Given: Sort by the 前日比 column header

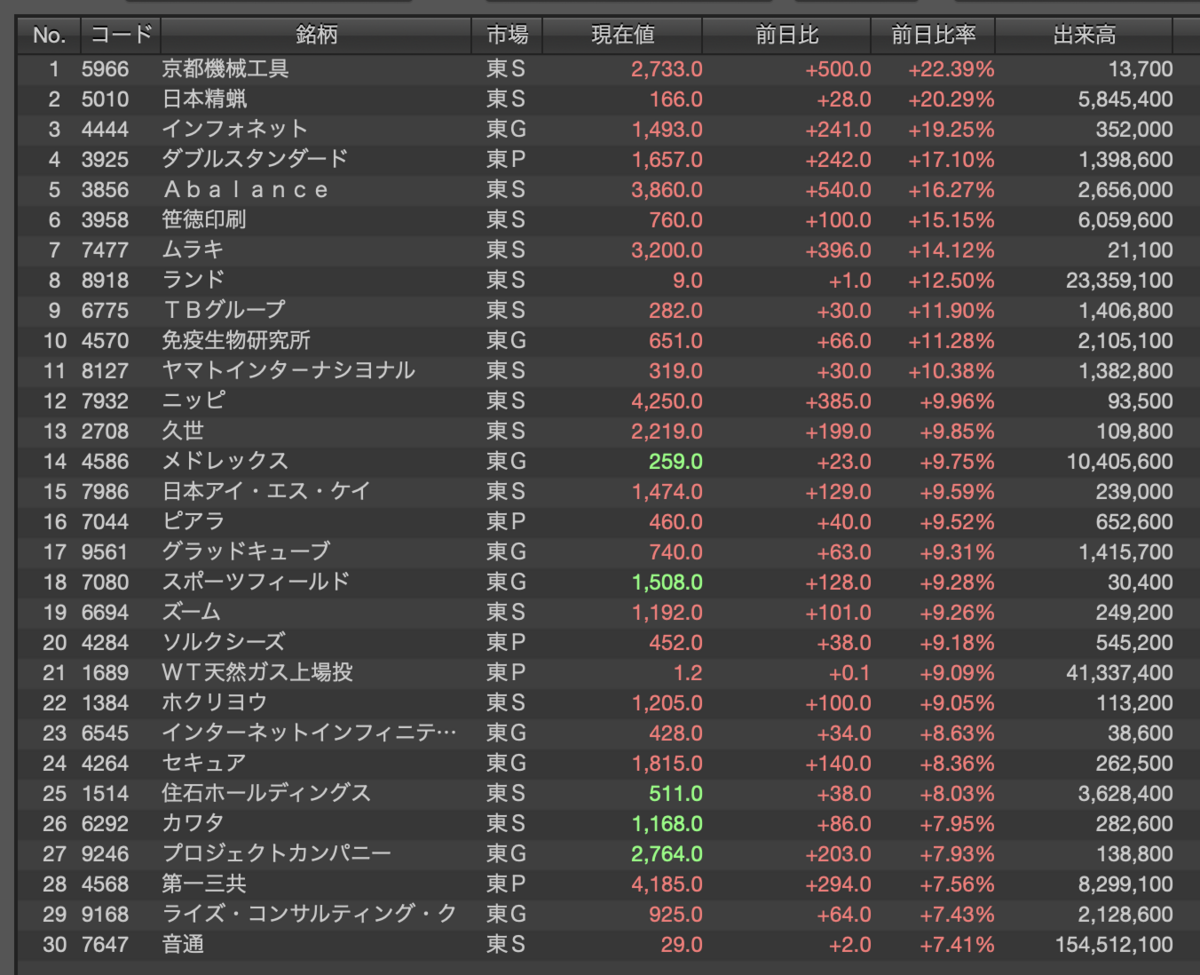Looking at the screenshot, I should (787, 36).
